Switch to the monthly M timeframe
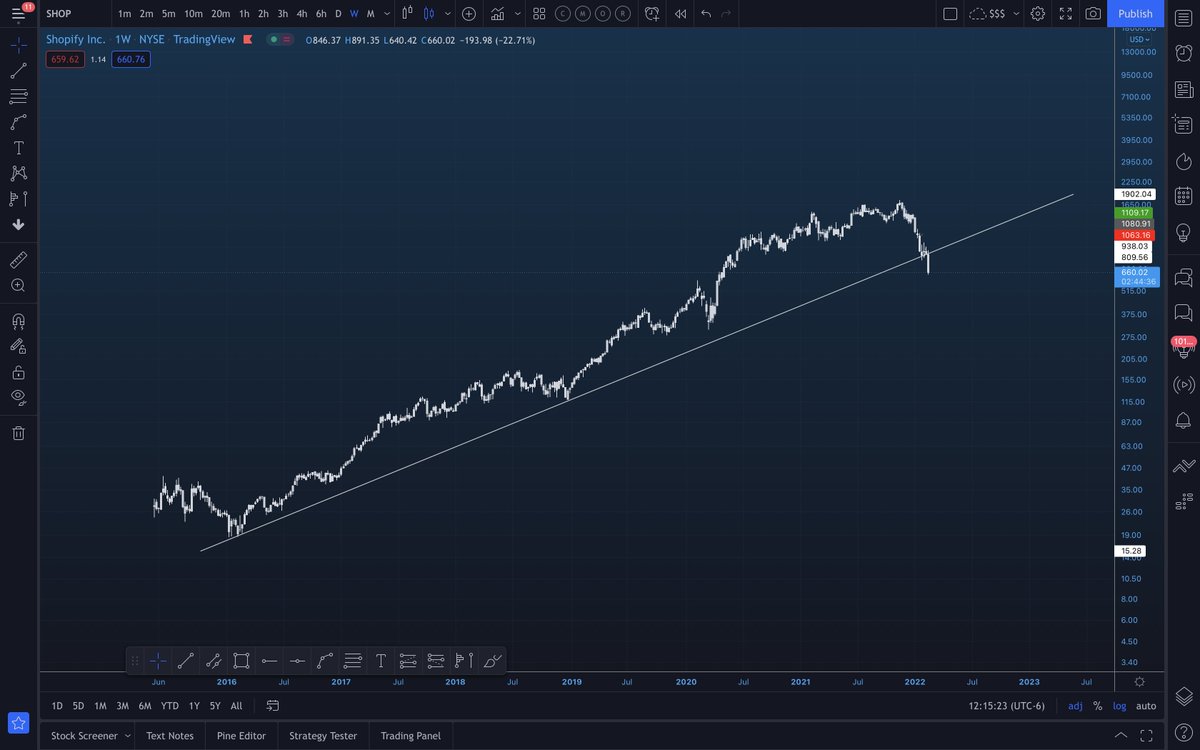Screen dimensions: 1200x750 370,14
